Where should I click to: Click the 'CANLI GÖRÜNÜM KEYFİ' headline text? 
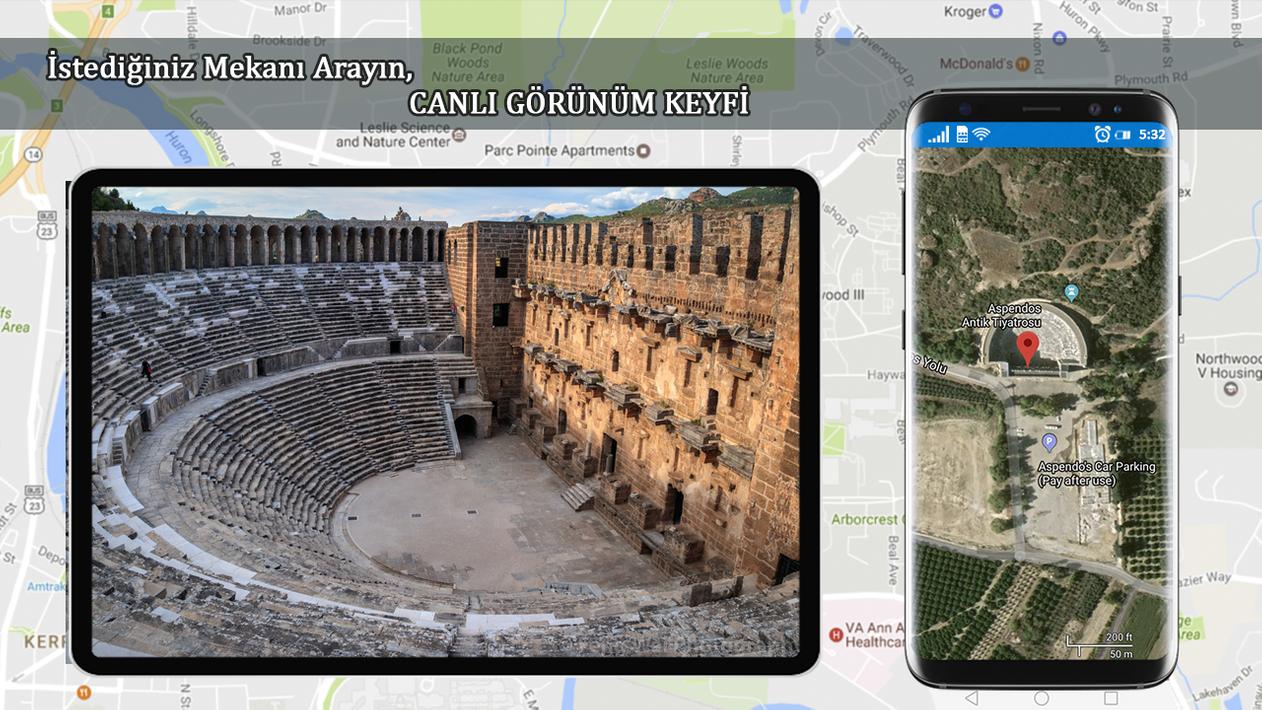click(x=579, y=104)
